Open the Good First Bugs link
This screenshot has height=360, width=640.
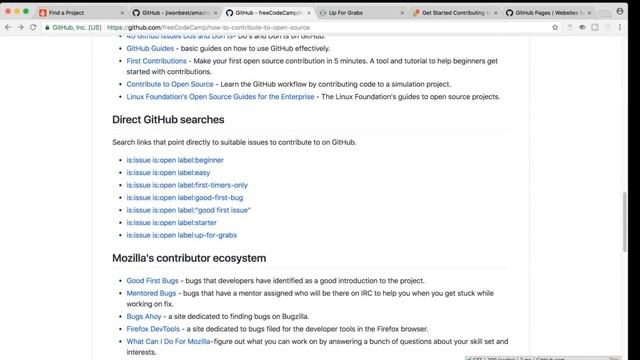[152, 281]
